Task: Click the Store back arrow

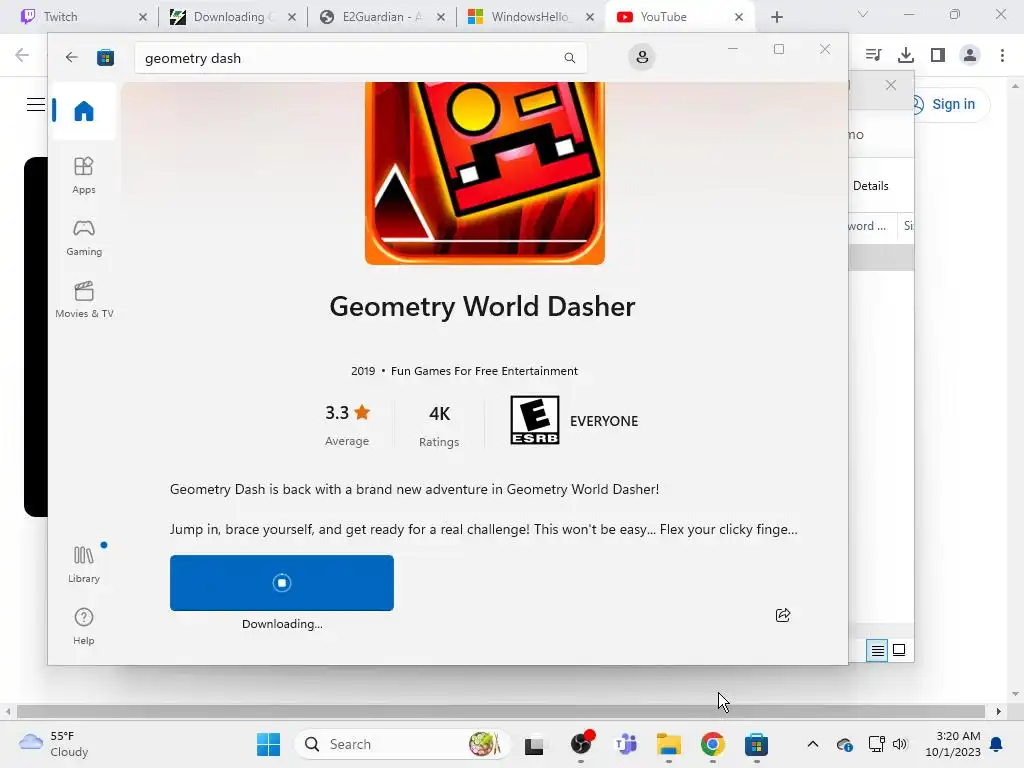Action: [71, 57]
